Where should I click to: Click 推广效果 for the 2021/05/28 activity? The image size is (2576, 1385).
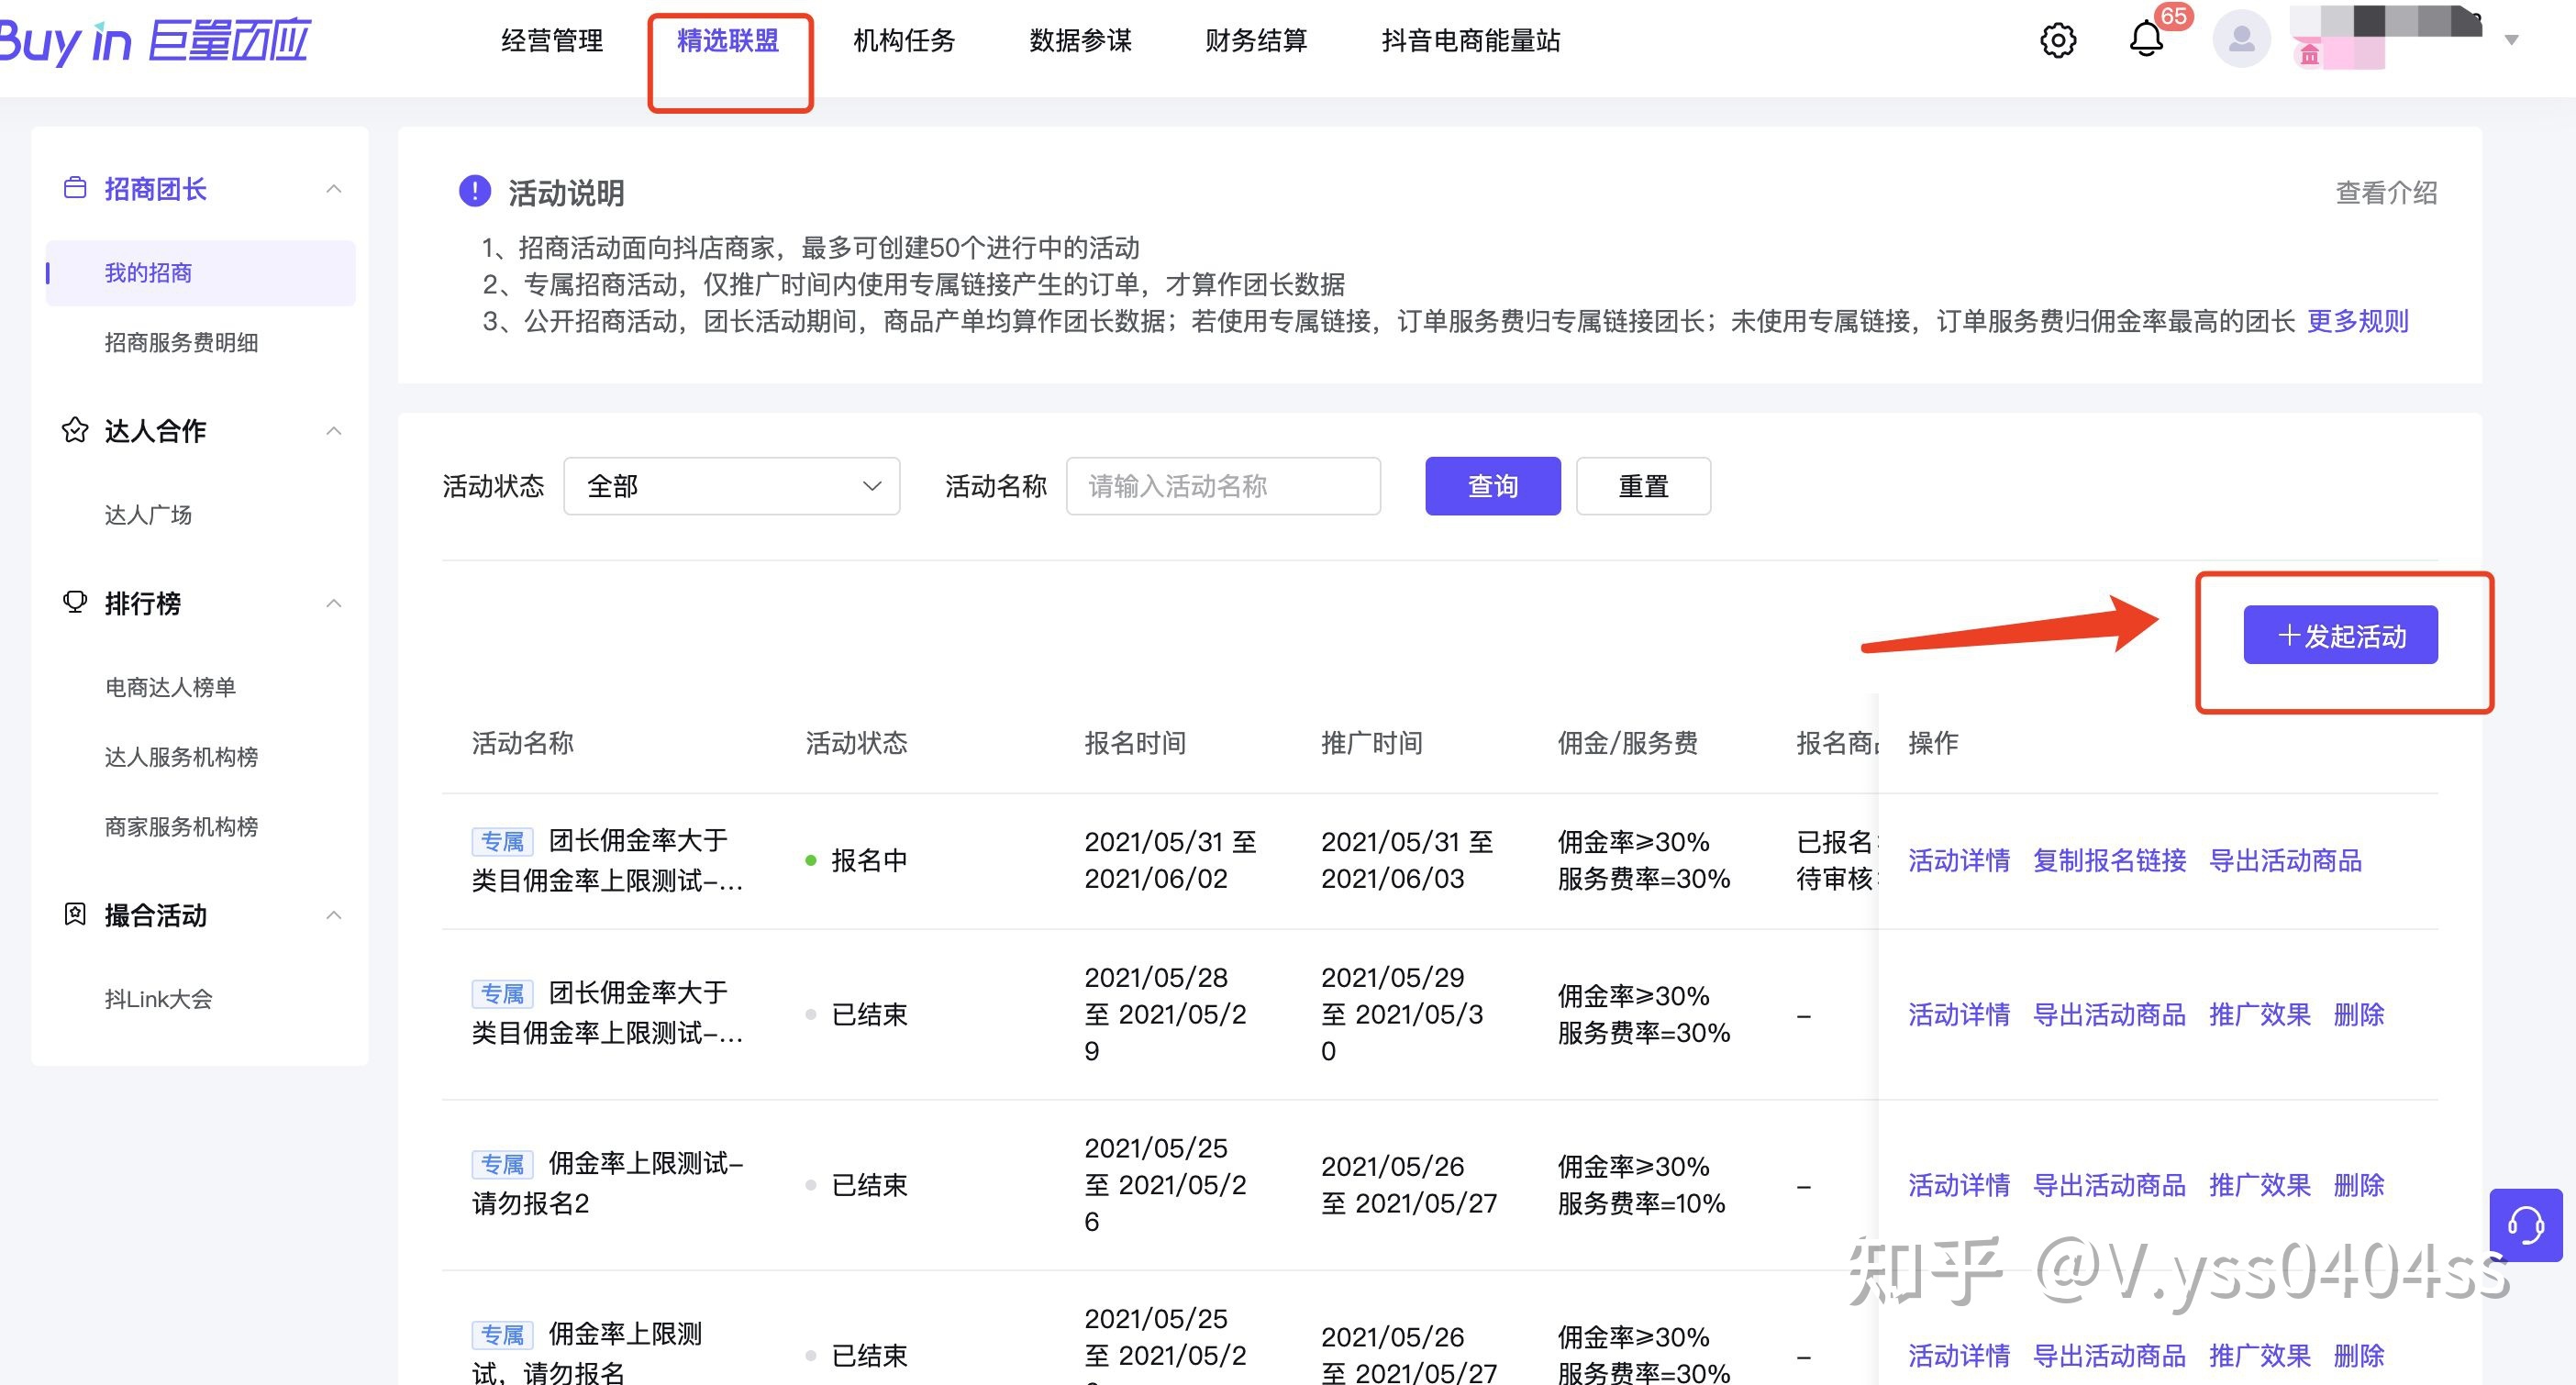click(2259, 1014)
